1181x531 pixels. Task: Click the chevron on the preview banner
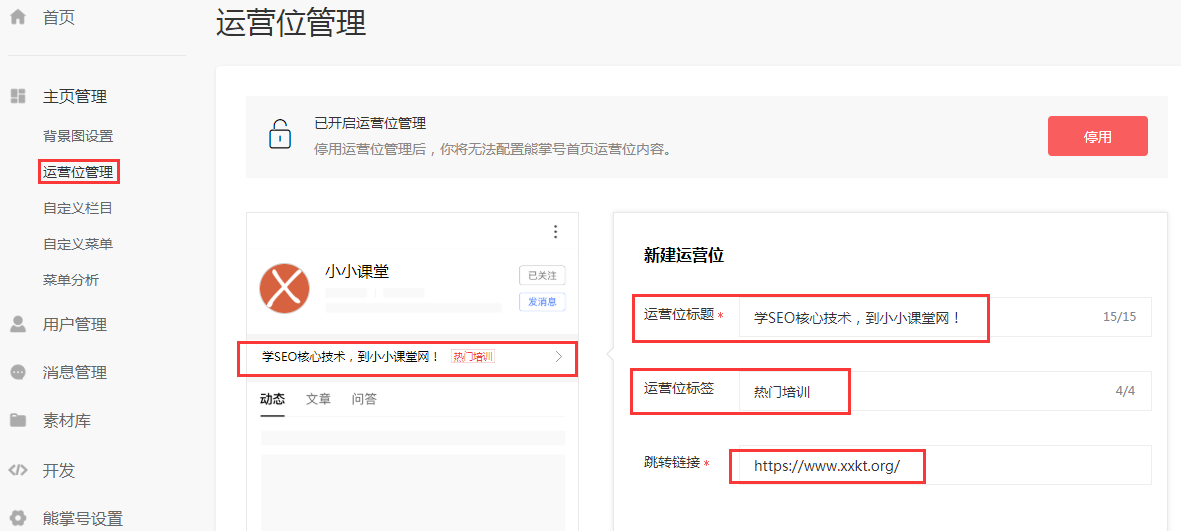(559, 357)
